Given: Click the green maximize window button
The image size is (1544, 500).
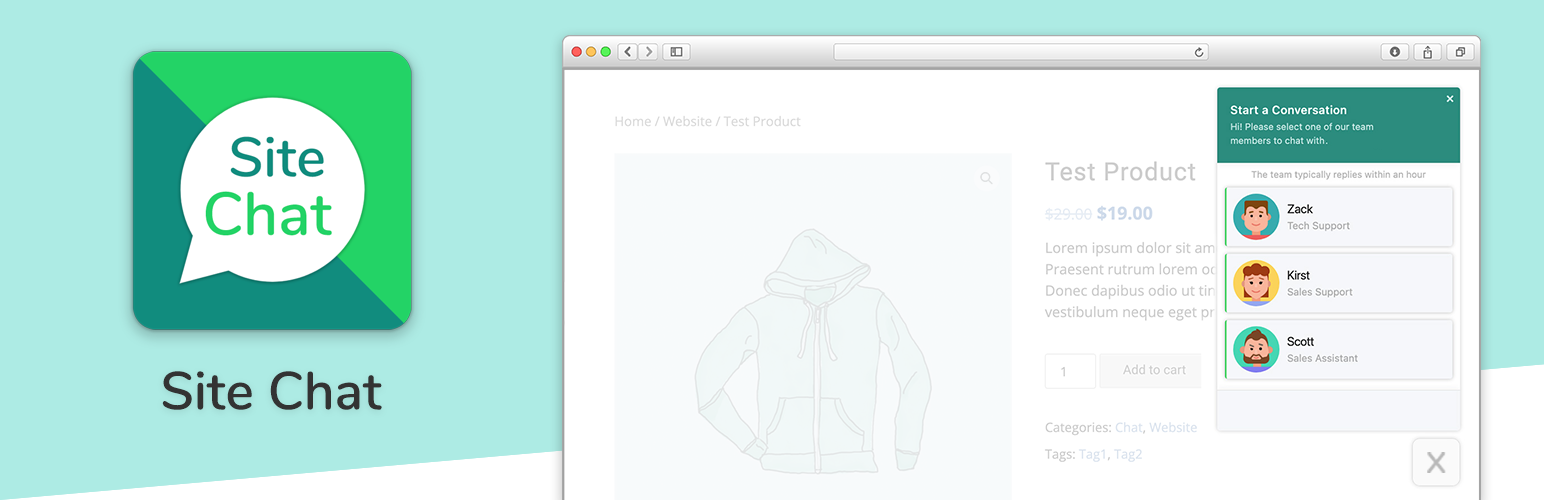Looking at the screenshot, I should [x=605, y=52].
